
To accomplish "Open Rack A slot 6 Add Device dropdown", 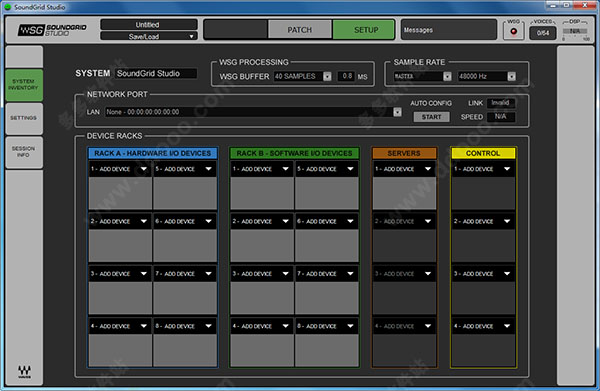I will coord(184,221).
